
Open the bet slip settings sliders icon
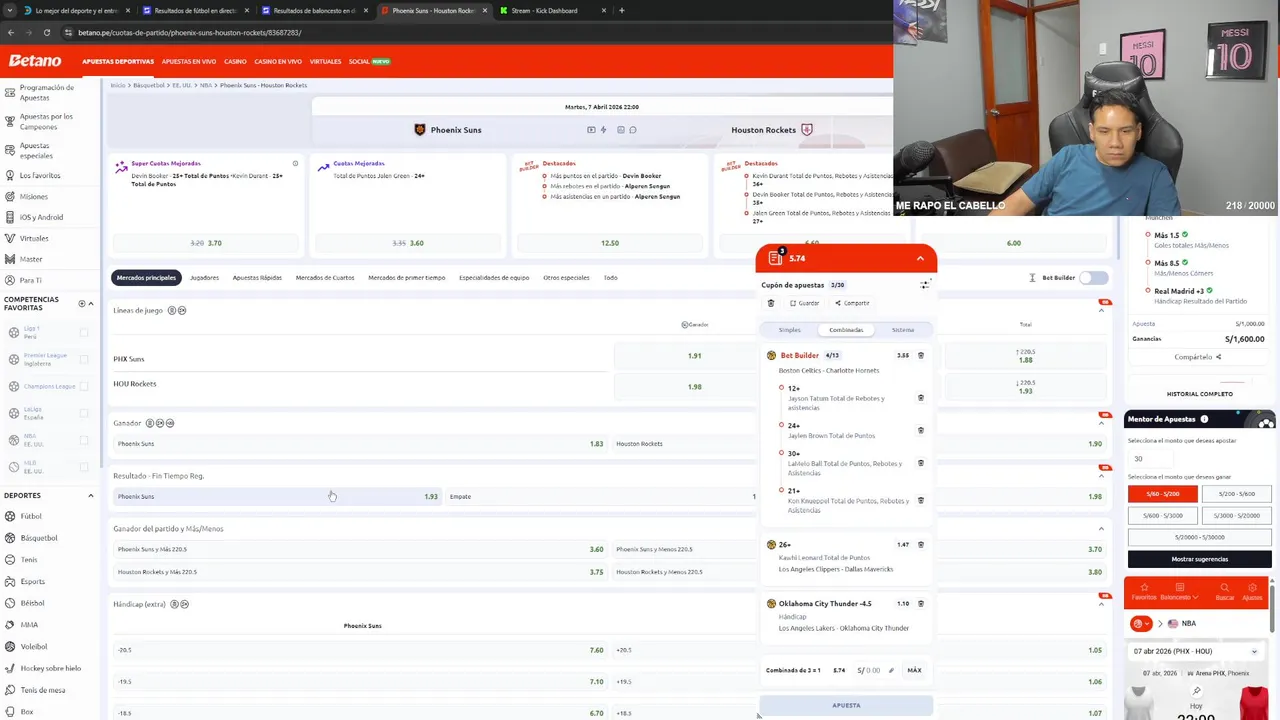tap(924, 285)
